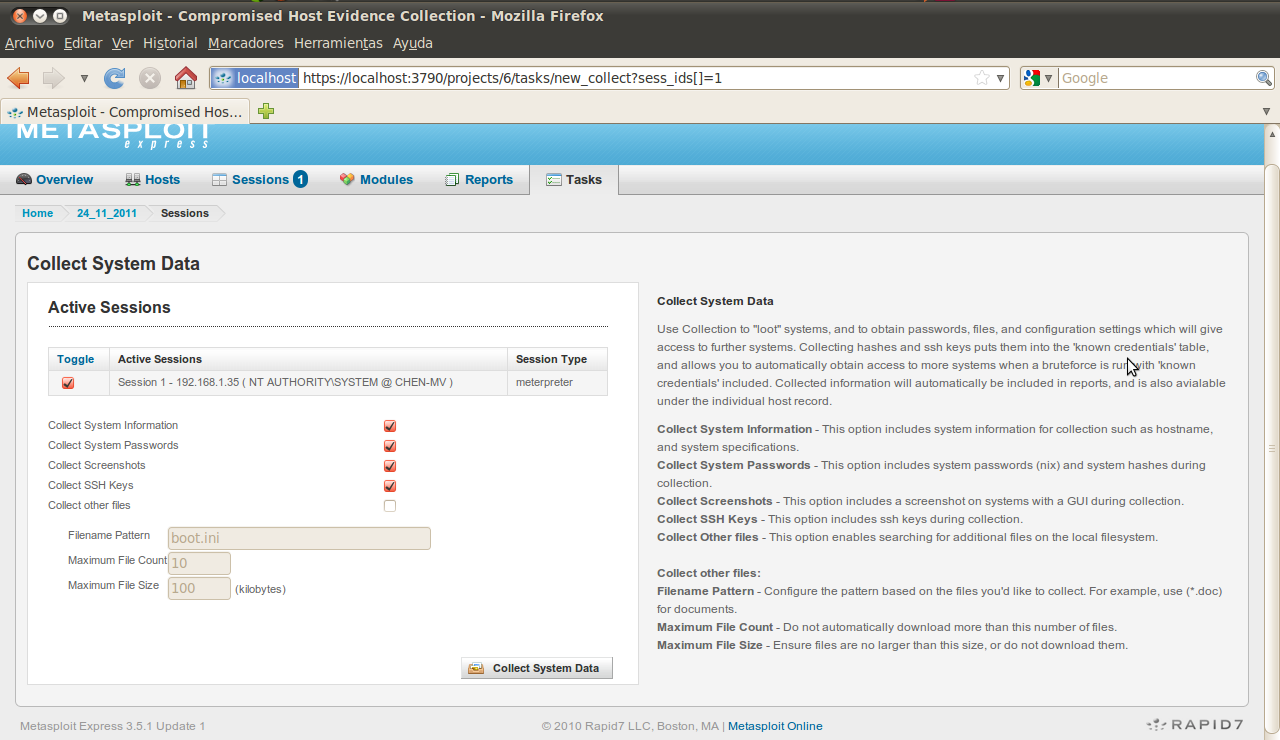Viewport: 1280px width, 740px height.
Task: Open a new tab with the plus icon
Action: (265, 112)
